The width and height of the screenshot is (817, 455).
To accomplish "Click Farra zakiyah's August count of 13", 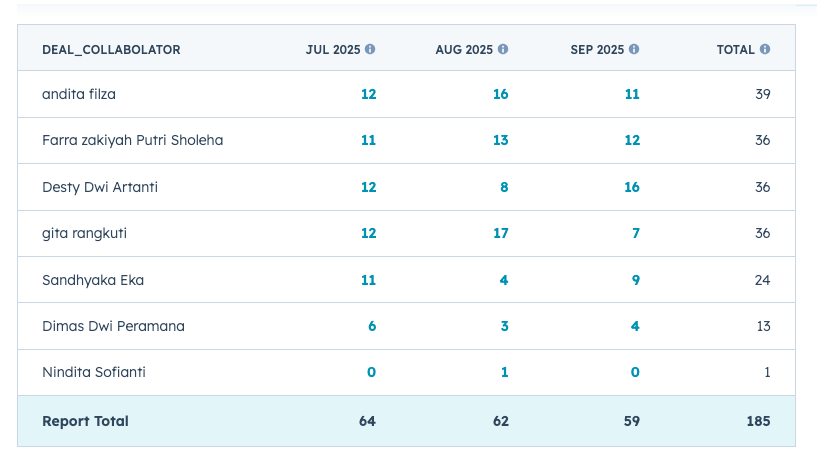I will pos(500,140).
